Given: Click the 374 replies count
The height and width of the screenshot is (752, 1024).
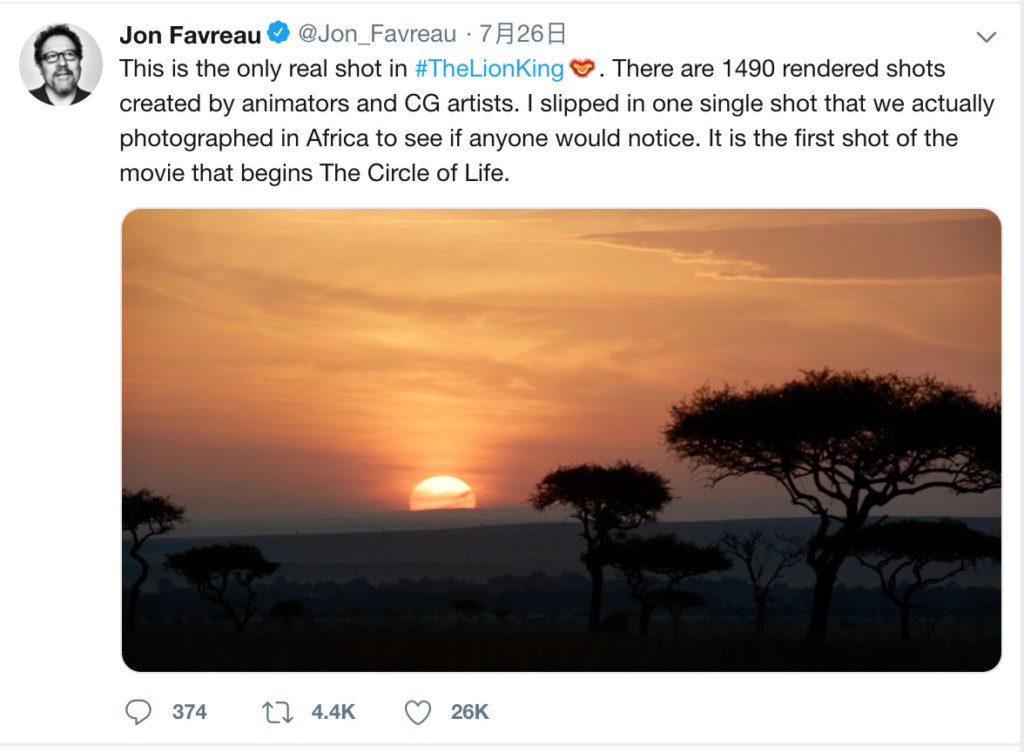Looking at the screenshot, I should tap(189, 712).
